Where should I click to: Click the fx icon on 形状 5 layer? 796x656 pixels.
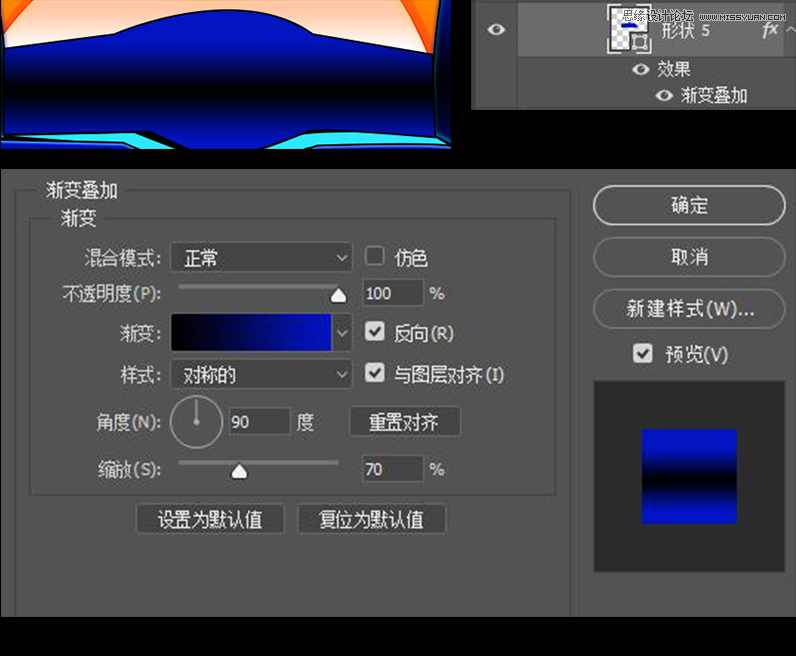click(x=770, y=30)
